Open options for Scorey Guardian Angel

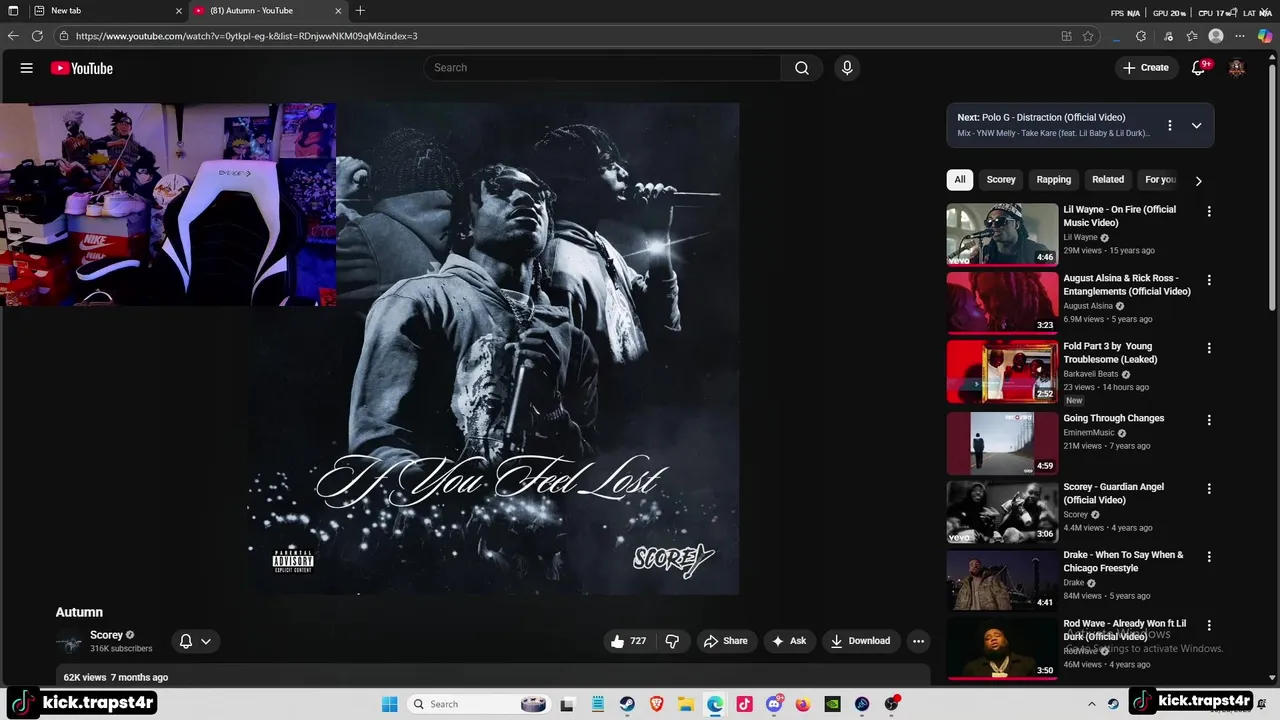[x=1209, y=489]
